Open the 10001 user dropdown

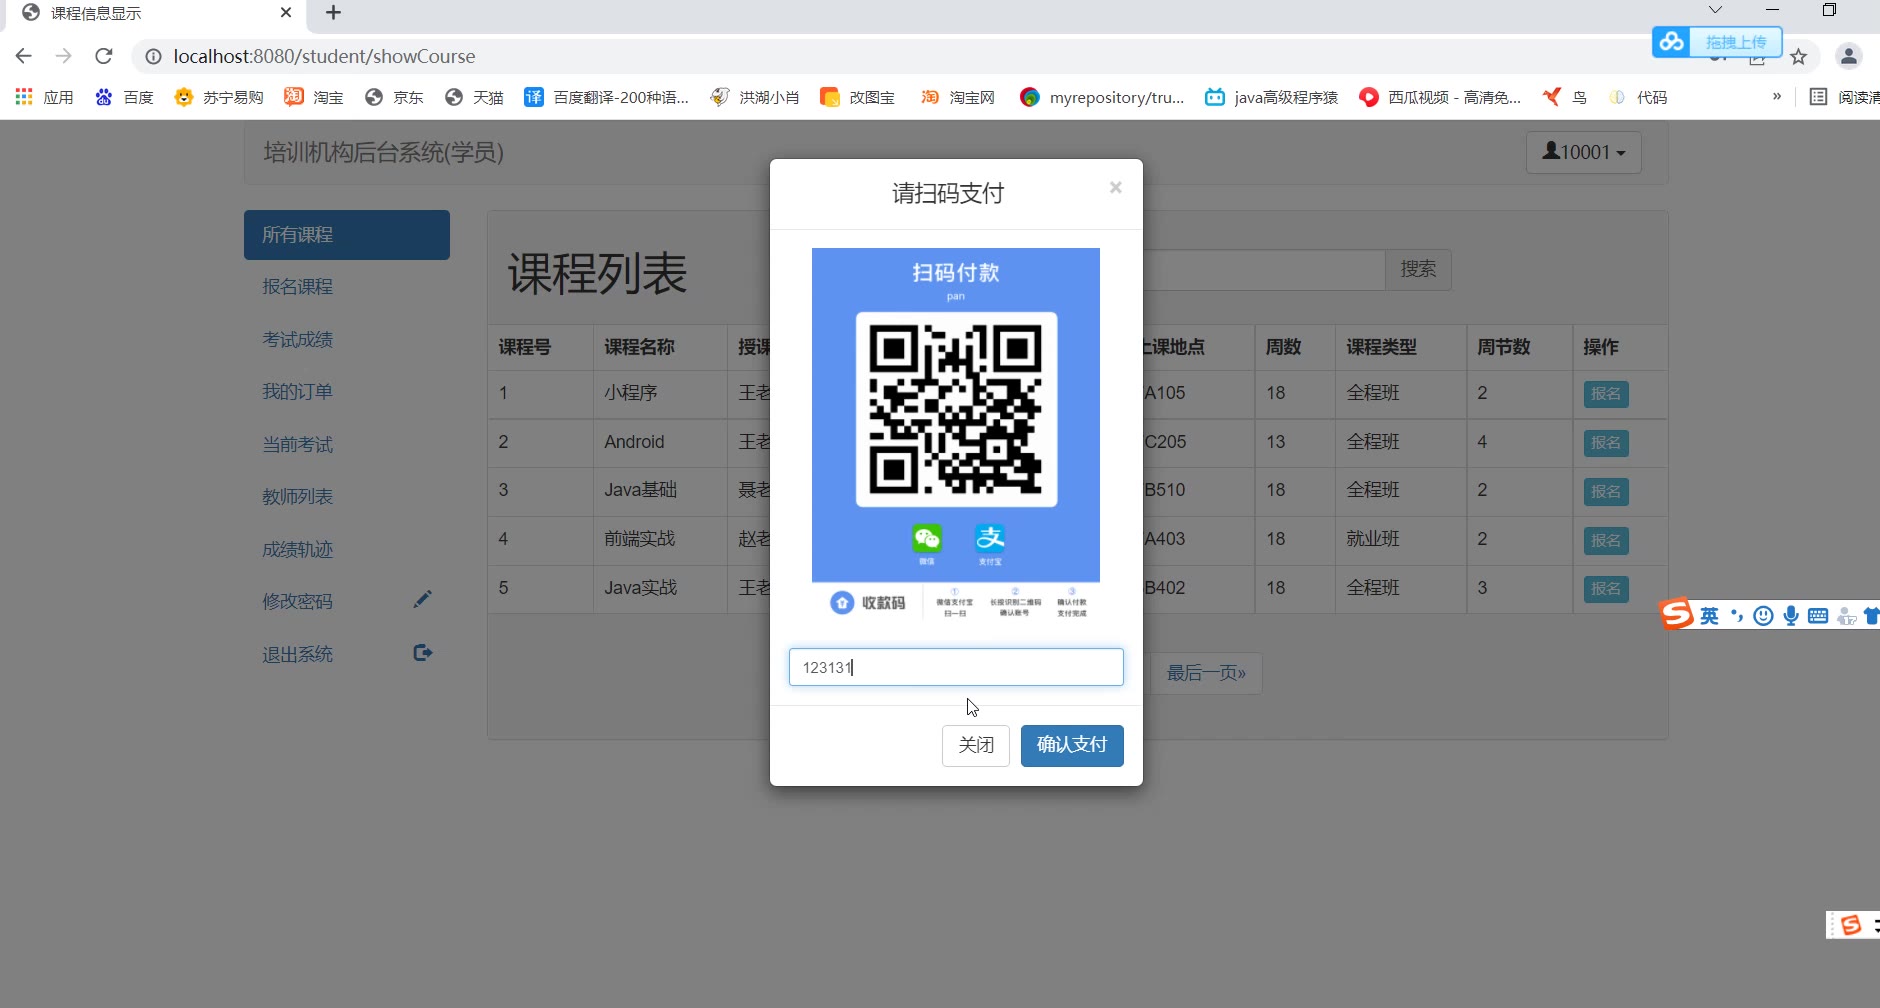[x=1584, y=152]
